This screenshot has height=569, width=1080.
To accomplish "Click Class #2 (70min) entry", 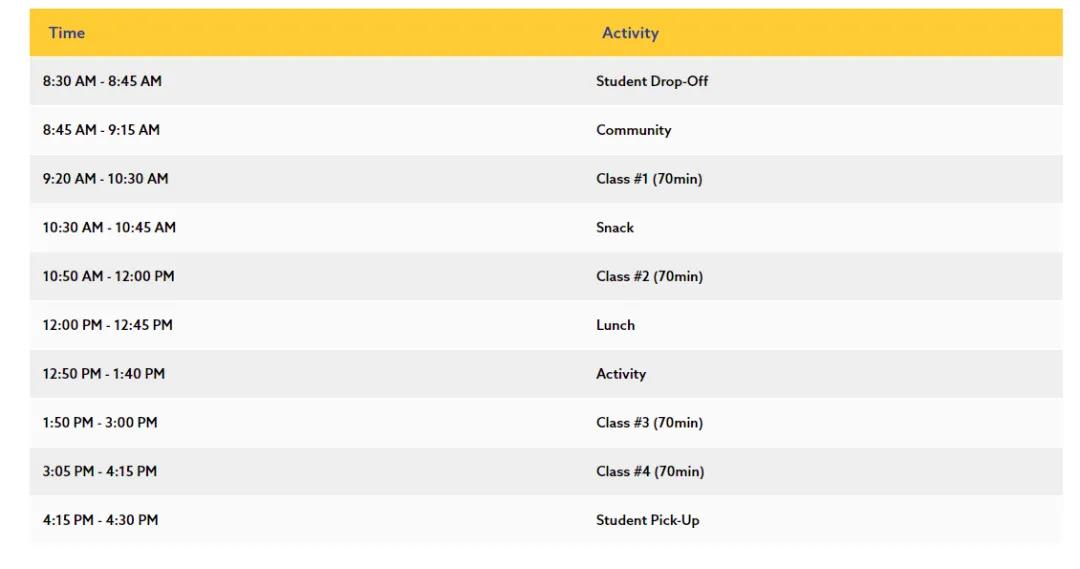I will click(x=649, y=276).
